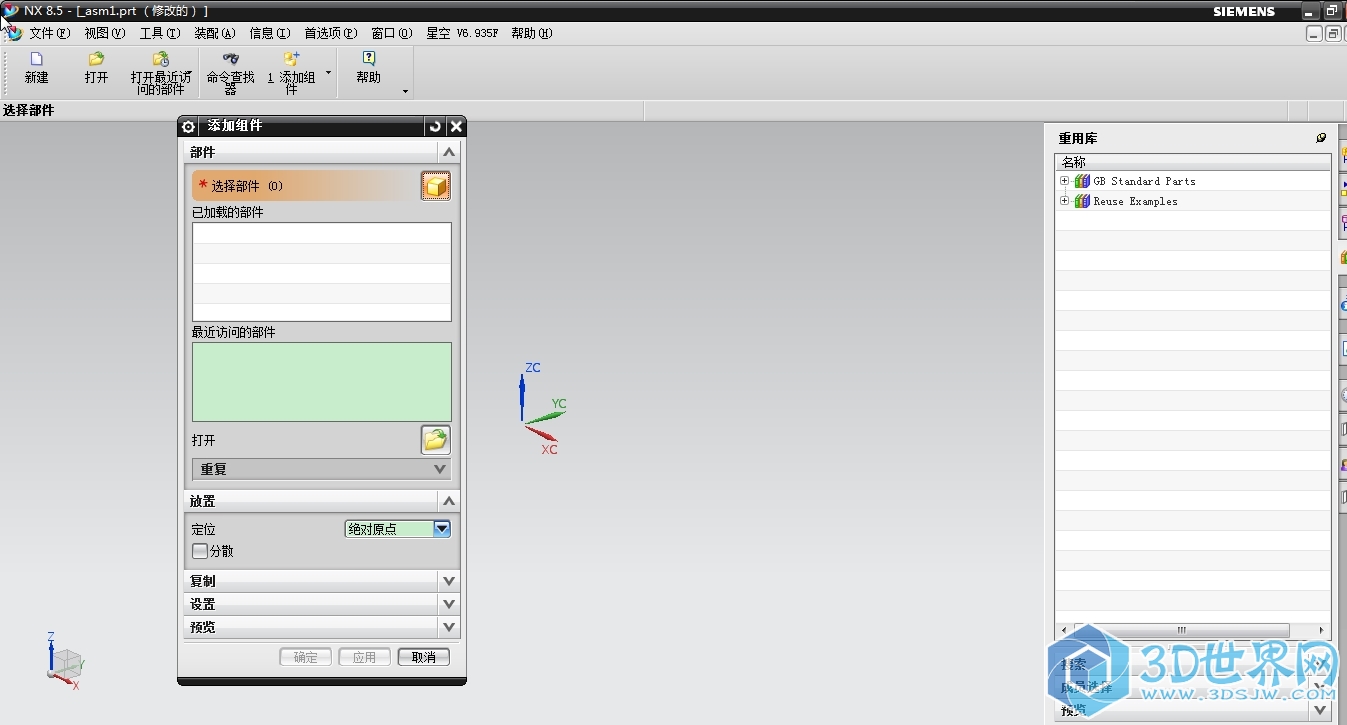Click the reset arrow icon in 添加组件 dialog

(435, 126)
